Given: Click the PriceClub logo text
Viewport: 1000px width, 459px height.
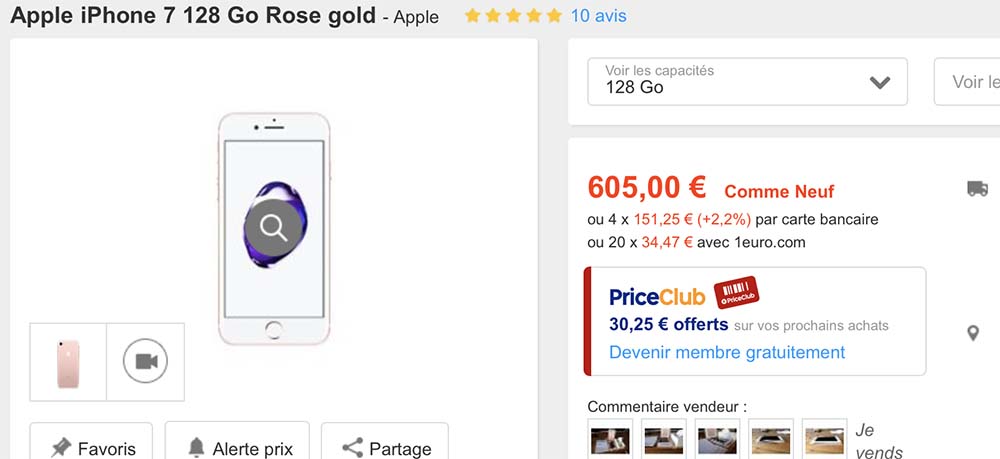Looking at the screenshot, I should (x=656, y=297).
